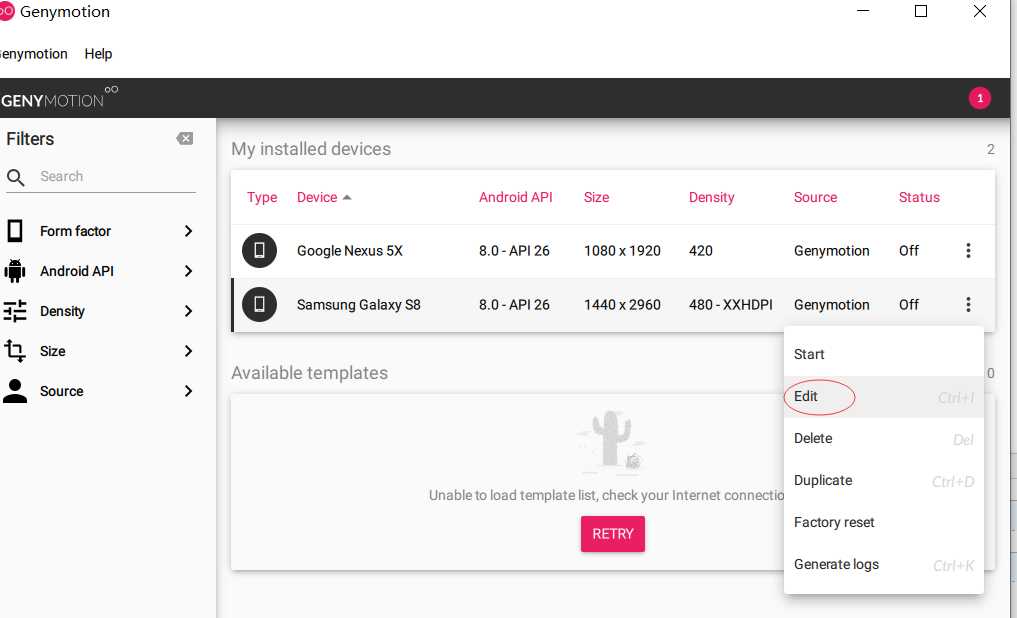Choose Edit from the context menu

(883, 396)
